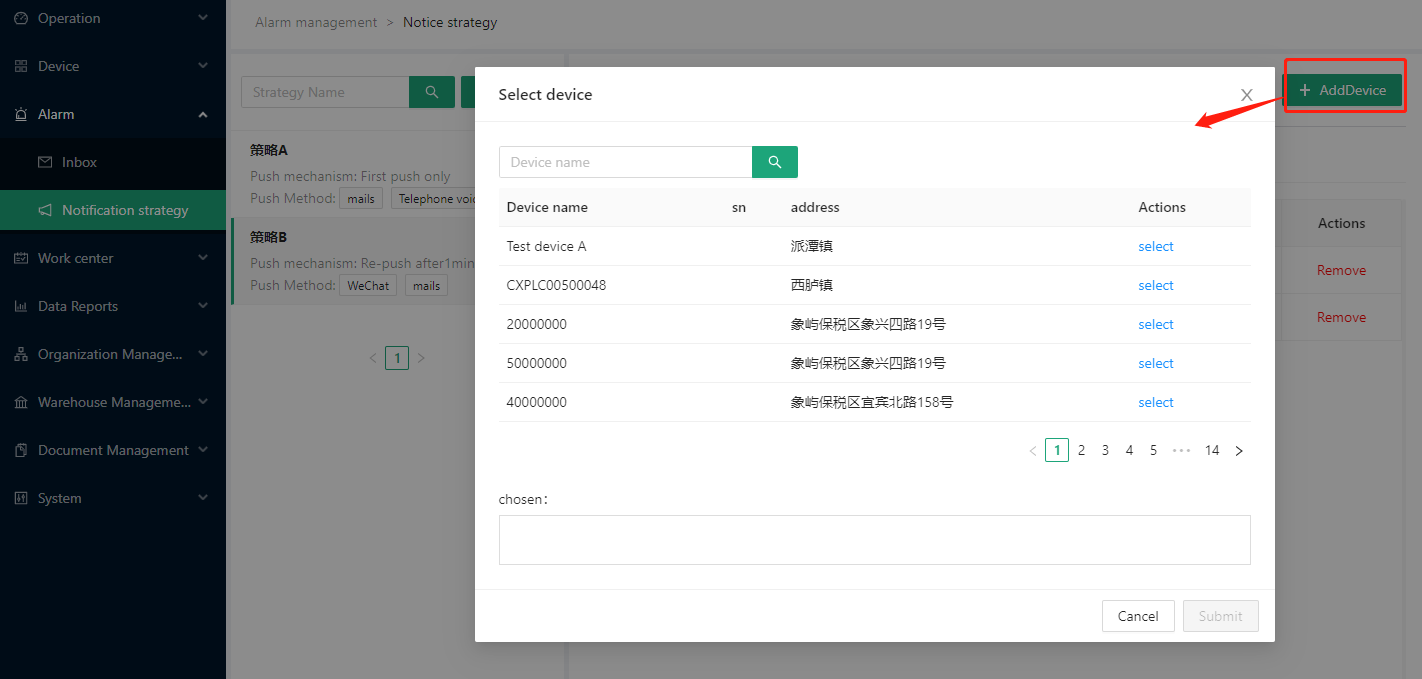Close the Select device dialog
Viewport: 1422px width, 679px height.
pos(1246,94)
